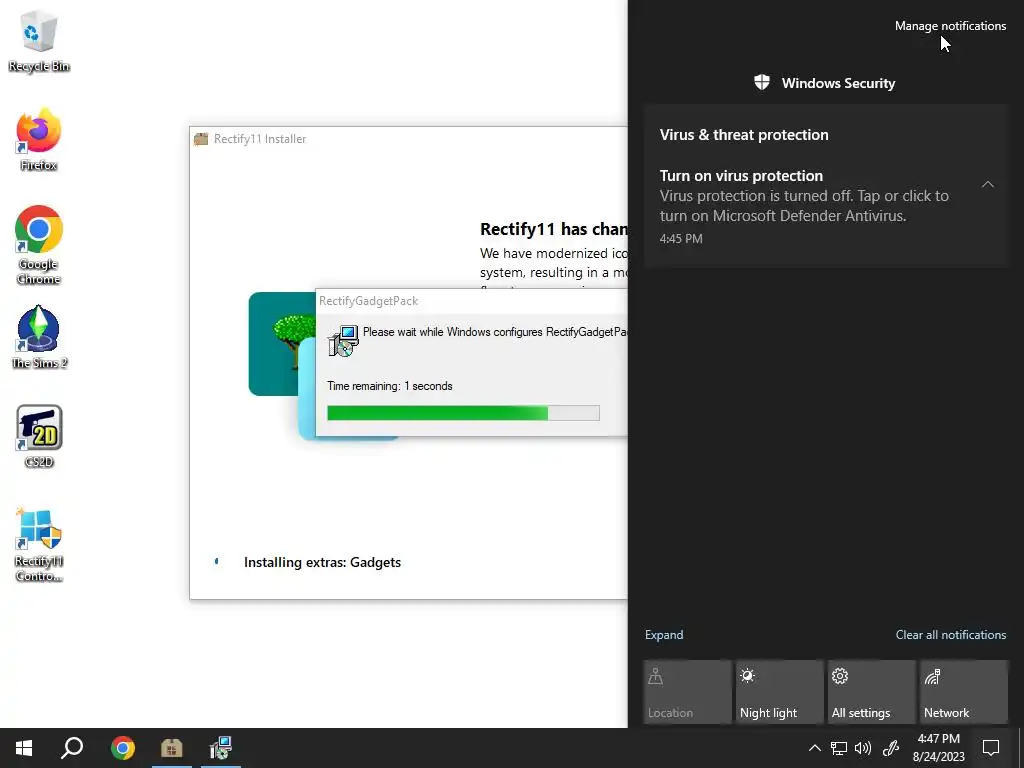Collapse the virus protection notification chevron
Image resolution: width=1024 pixels, height=768 pixels.
pyautogui.click(x=987, y=184)
